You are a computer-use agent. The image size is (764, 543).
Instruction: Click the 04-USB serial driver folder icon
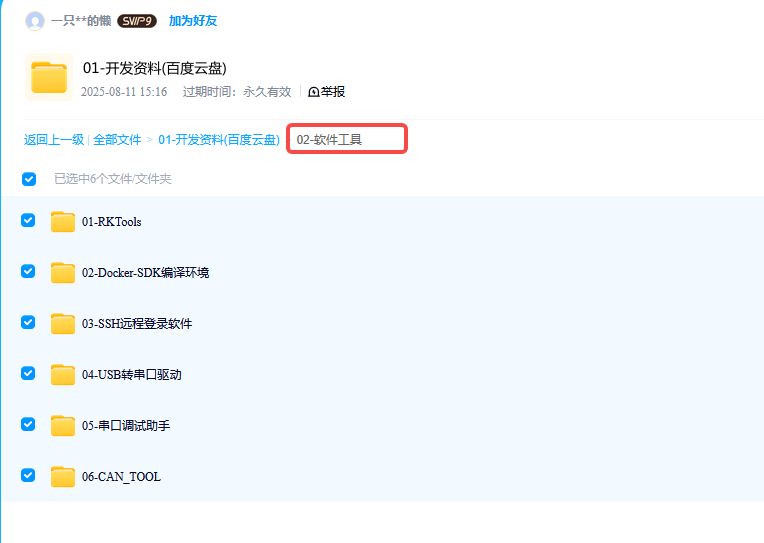(x=63, y=375)
